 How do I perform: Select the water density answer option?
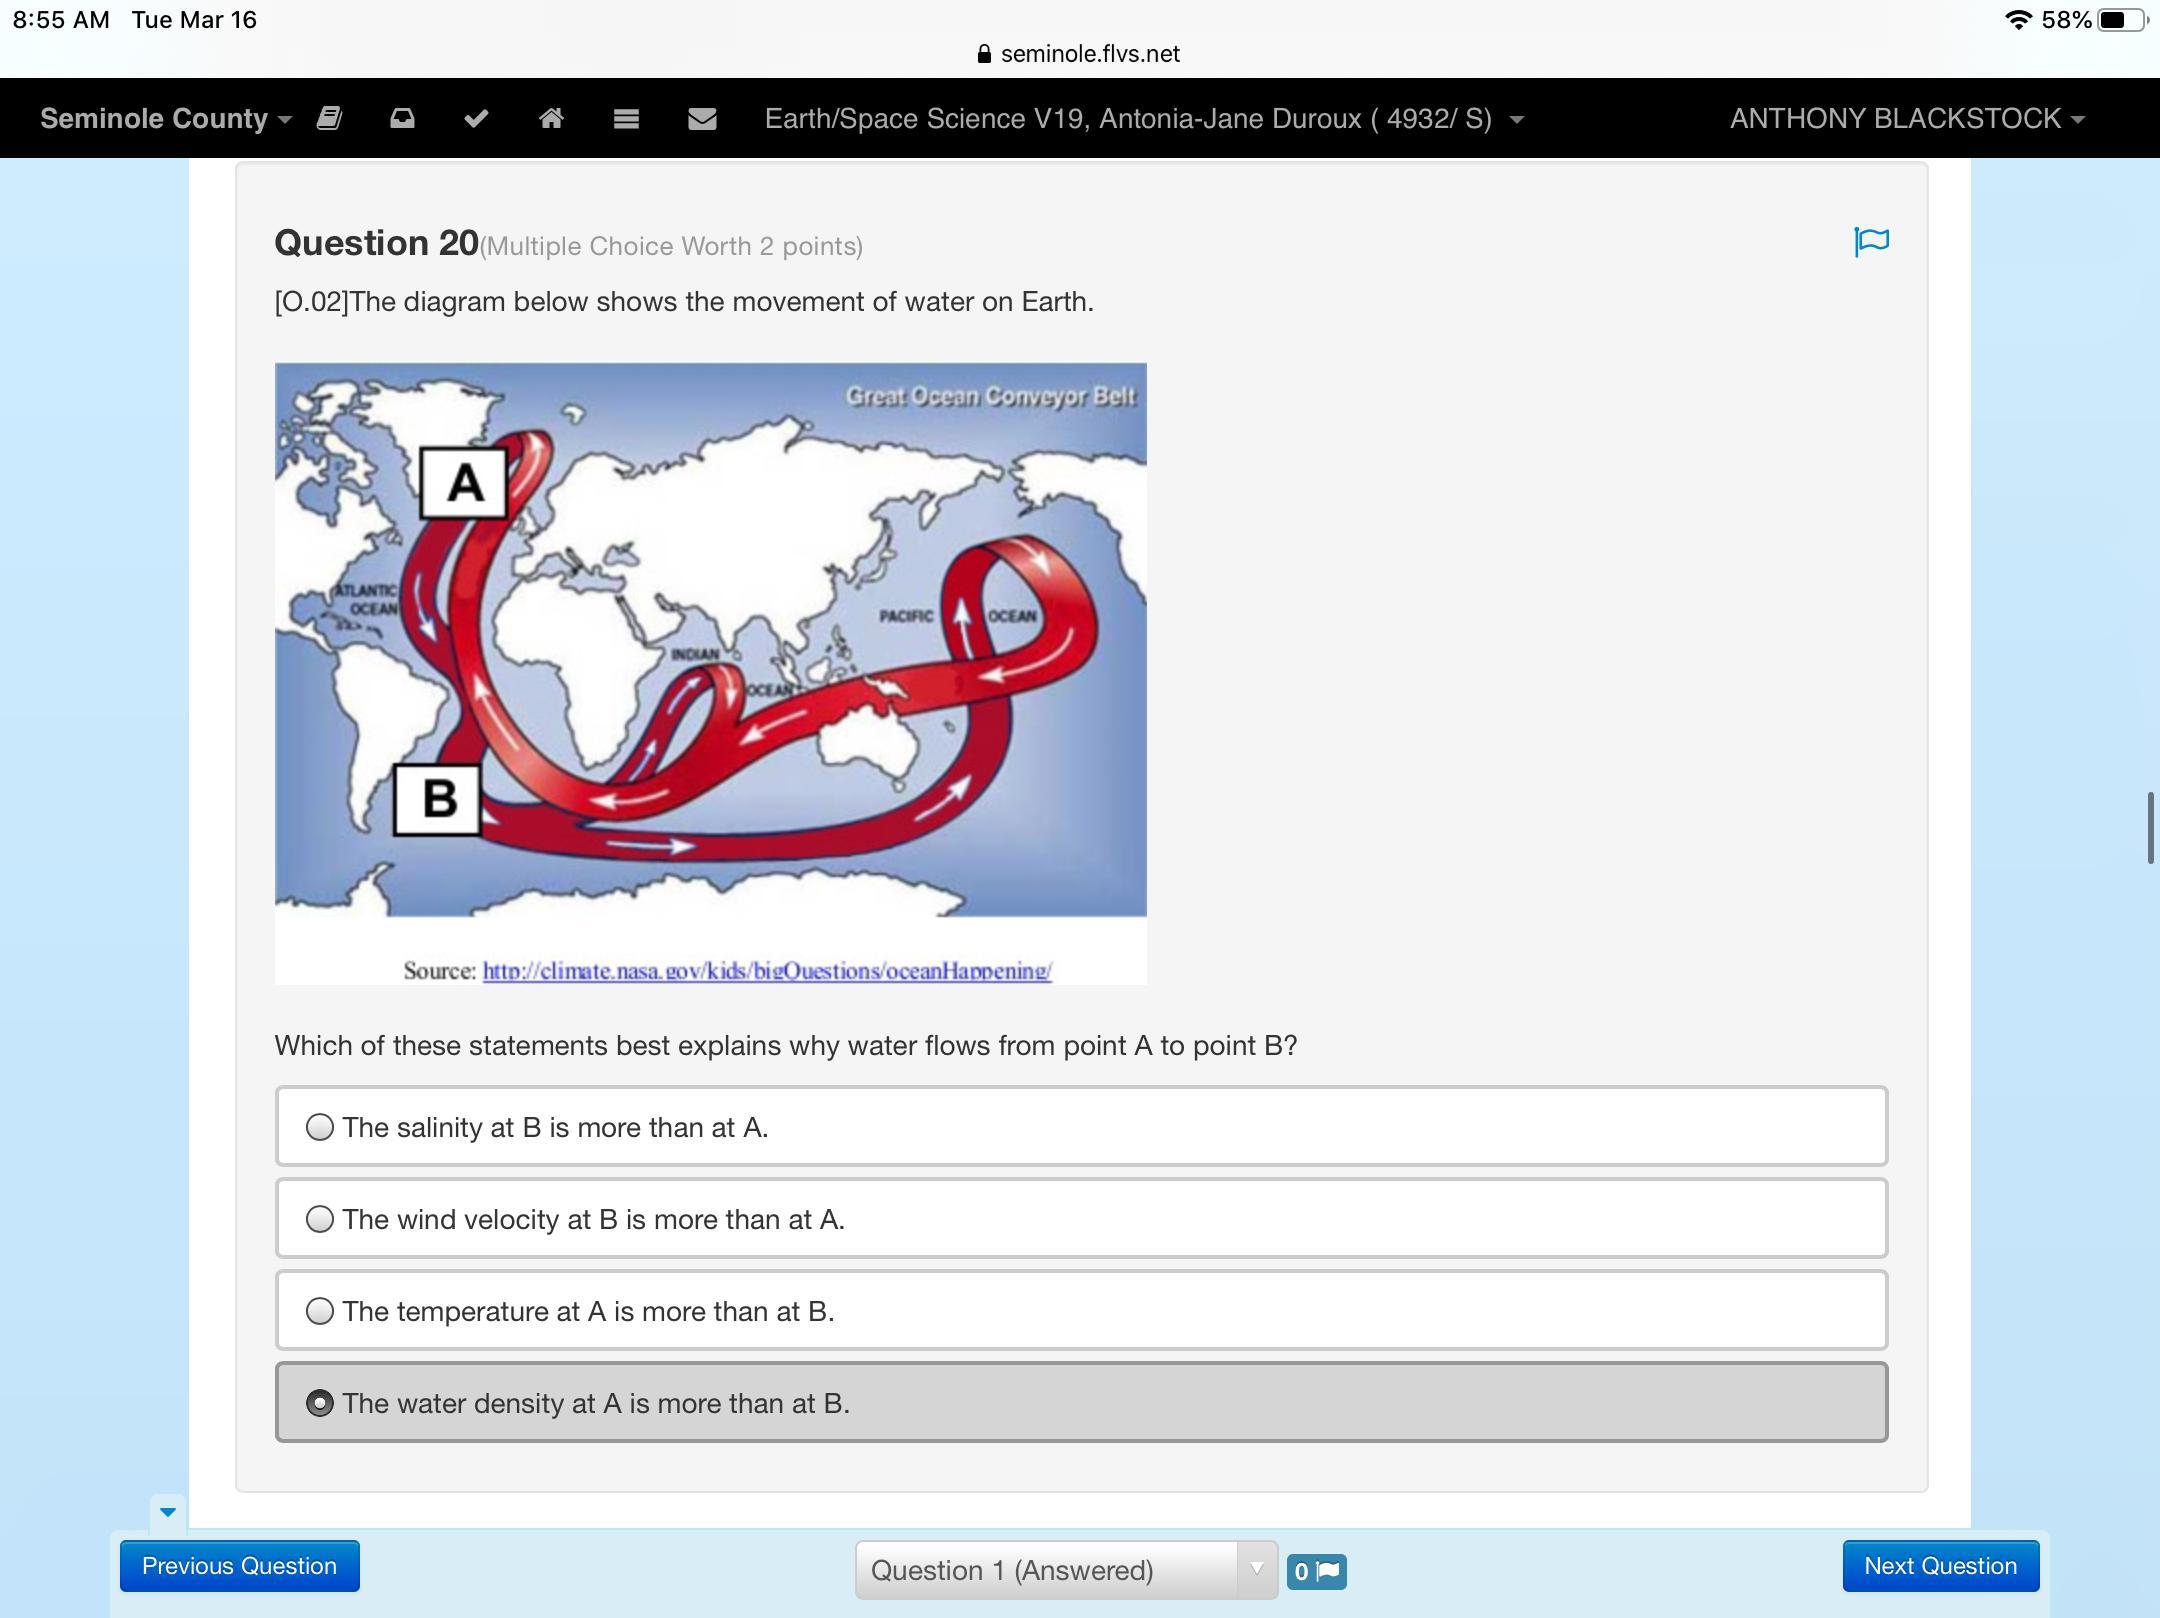pos(320,1403)
